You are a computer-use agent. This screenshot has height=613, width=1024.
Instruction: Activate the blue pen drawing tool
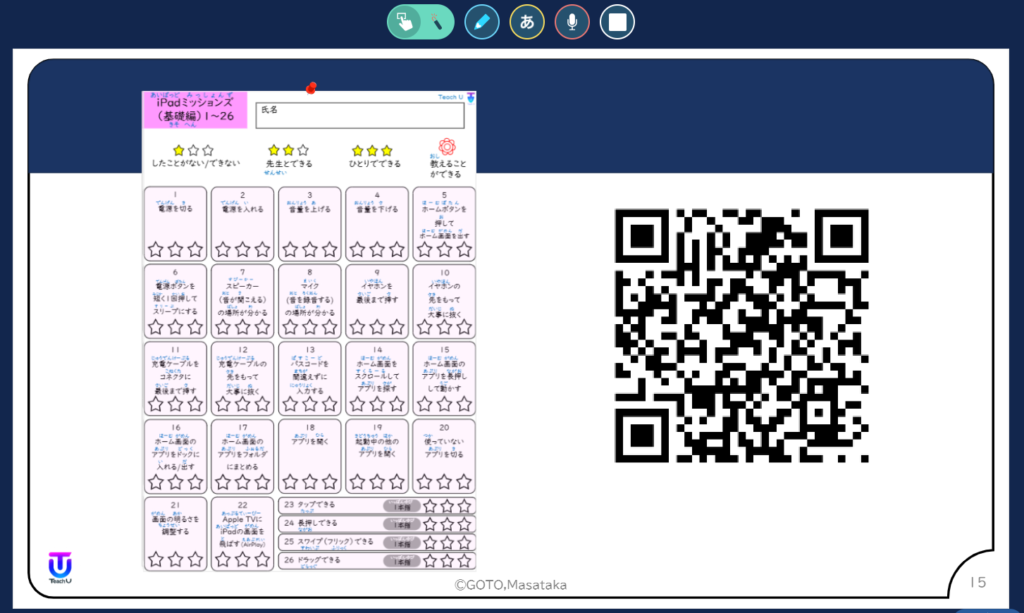point(482,22)
